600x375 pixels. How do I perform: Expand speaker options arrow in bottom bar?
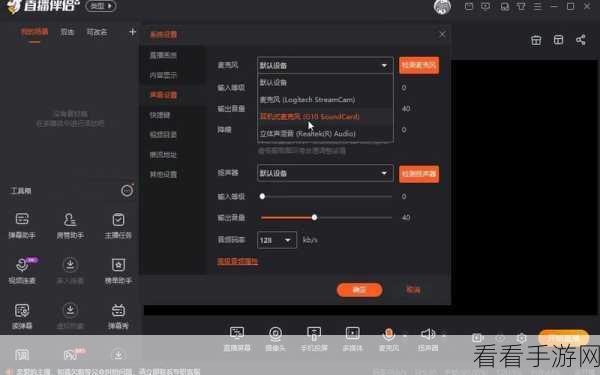pos(444,336)
